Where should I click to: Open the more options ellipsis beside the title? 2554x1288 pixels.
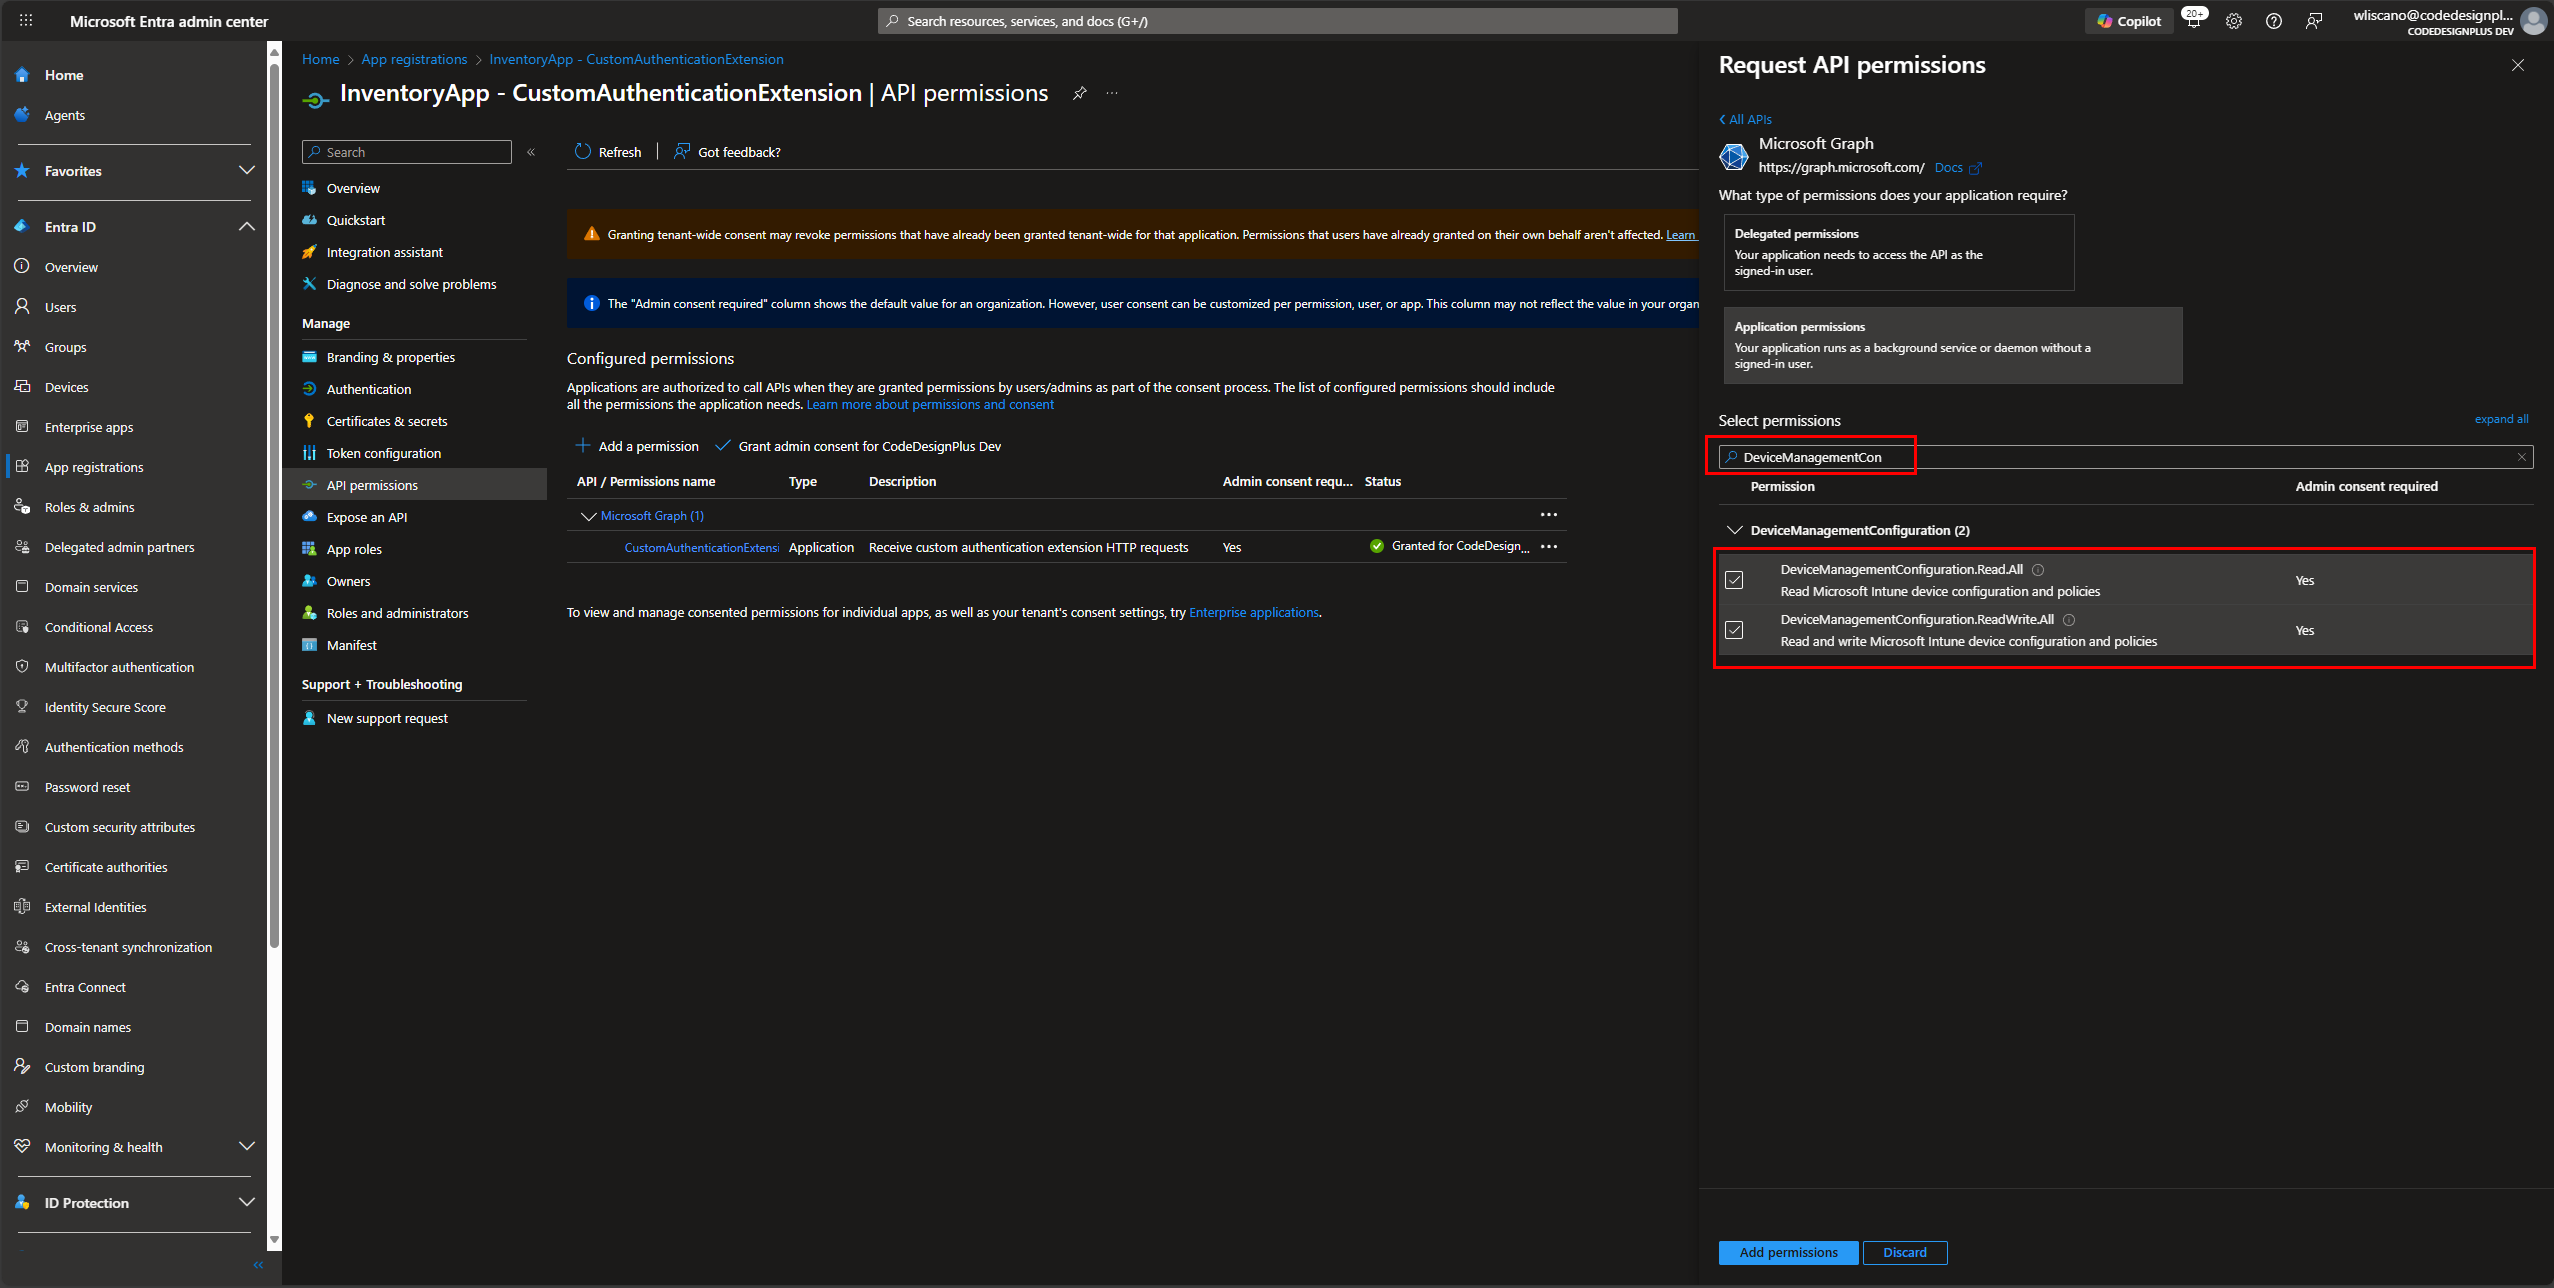(1112, 93)
